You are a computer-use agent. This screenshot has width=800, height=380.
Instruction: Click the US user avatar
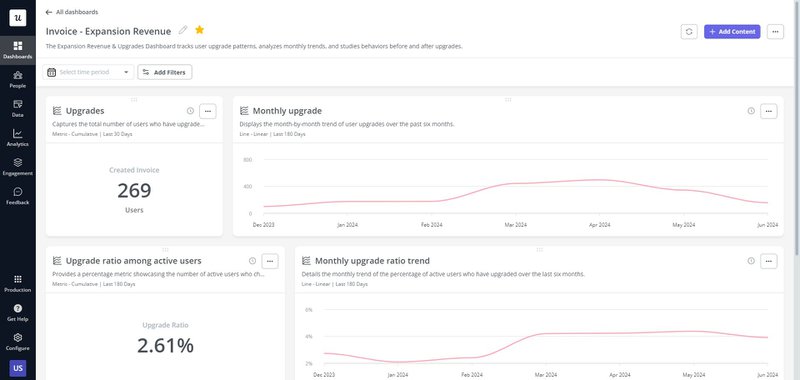(18, 368)
